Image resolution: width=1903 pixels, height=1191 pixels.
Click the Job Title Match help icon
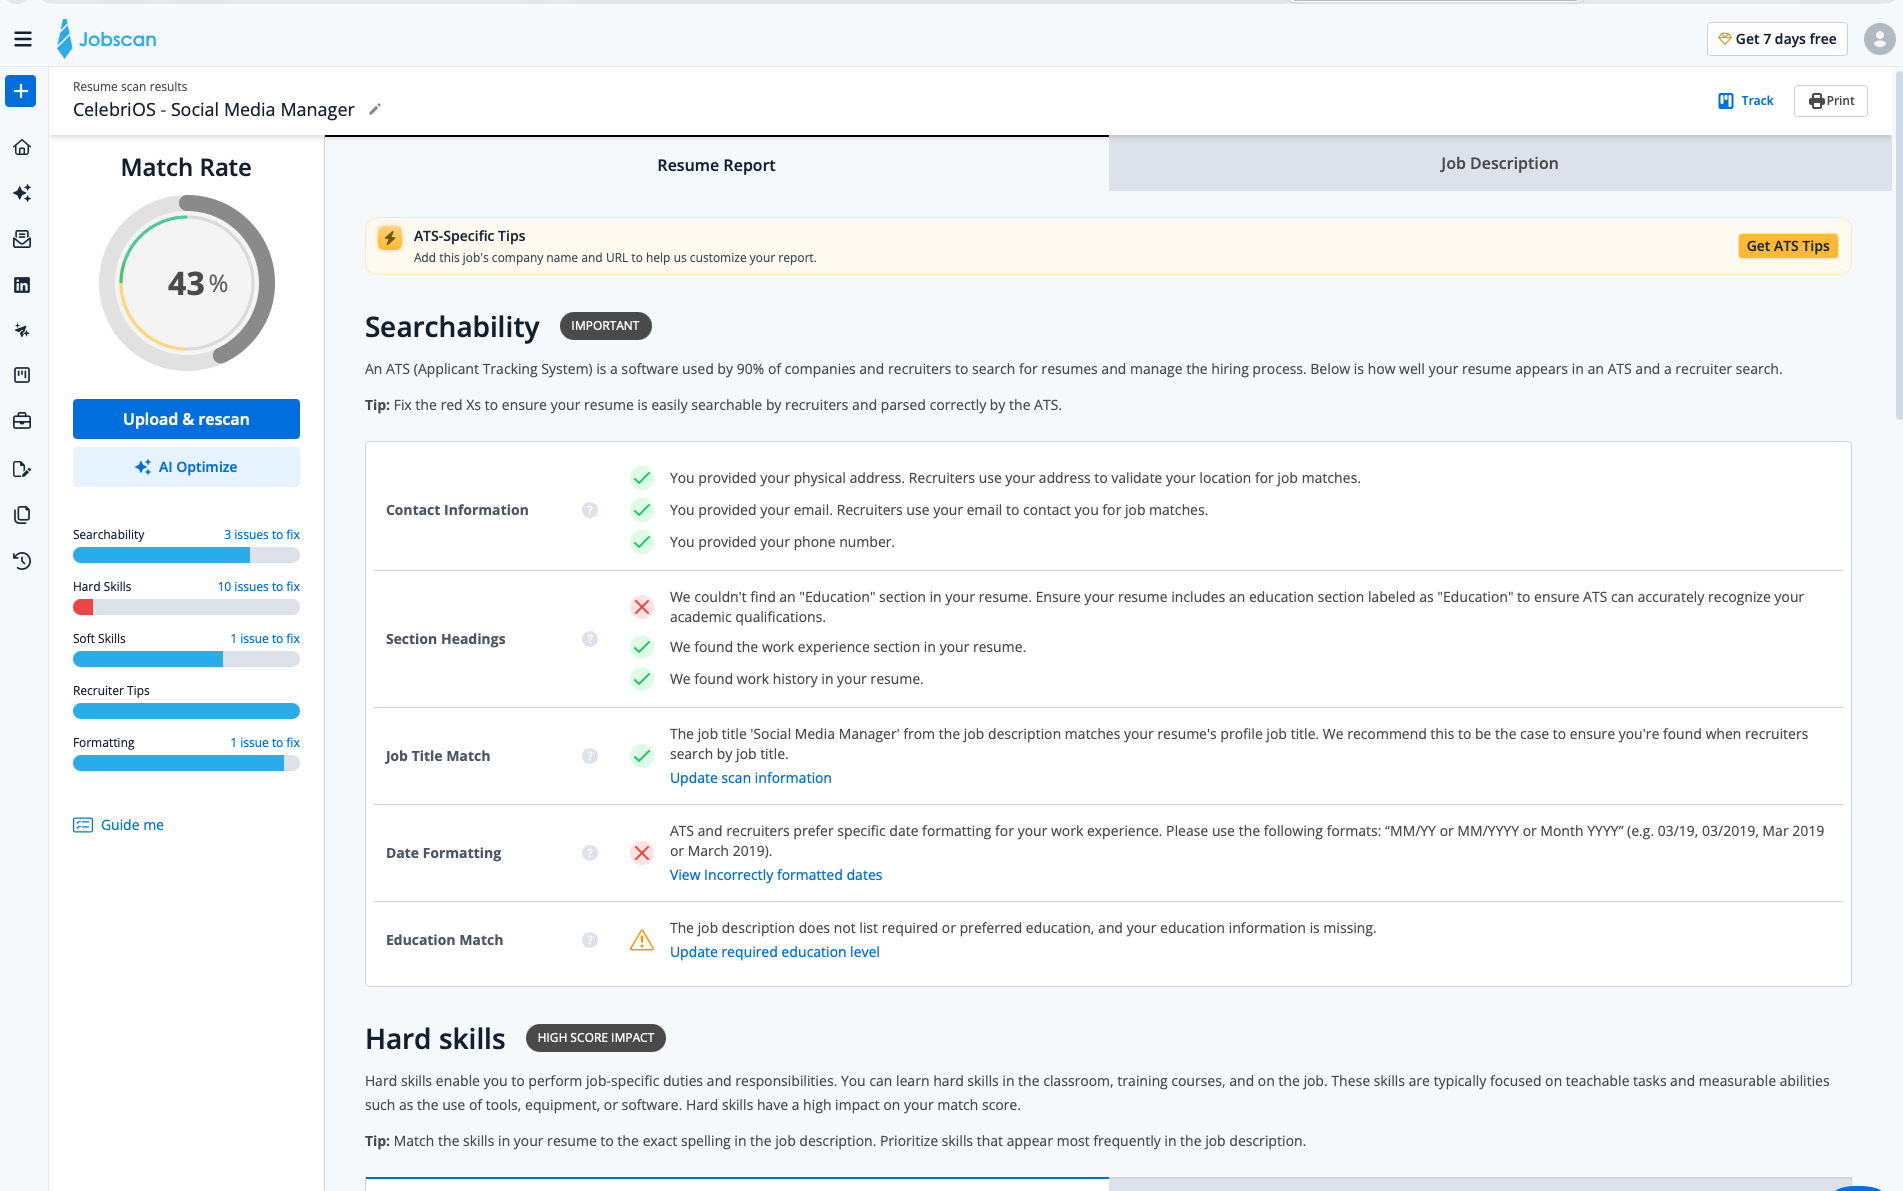point(590,756)
